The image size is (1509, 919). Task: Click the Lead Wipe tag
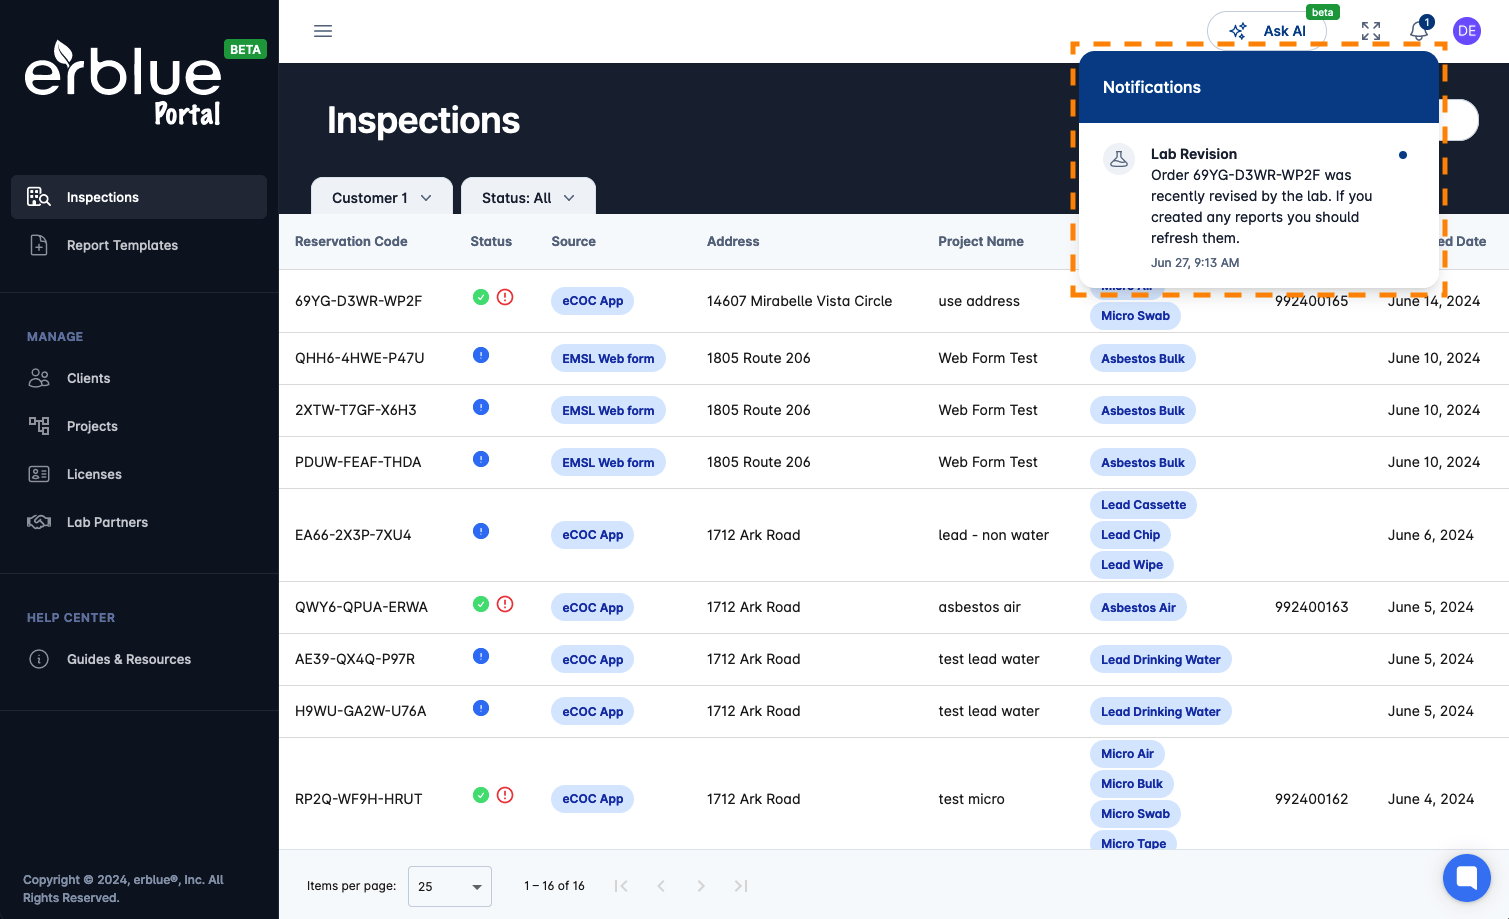click(1132, 565)
